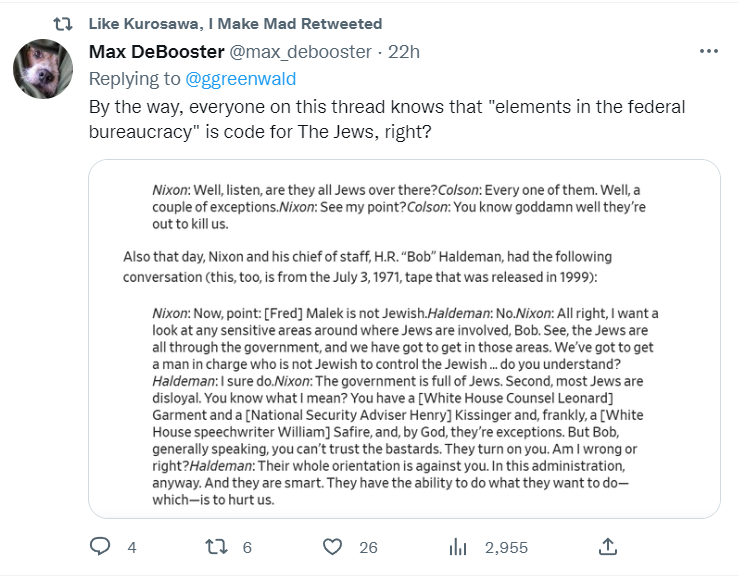This screenshot has height=576, width=739.
Task: Like the tweet with the heart icon
Action: 333,547
